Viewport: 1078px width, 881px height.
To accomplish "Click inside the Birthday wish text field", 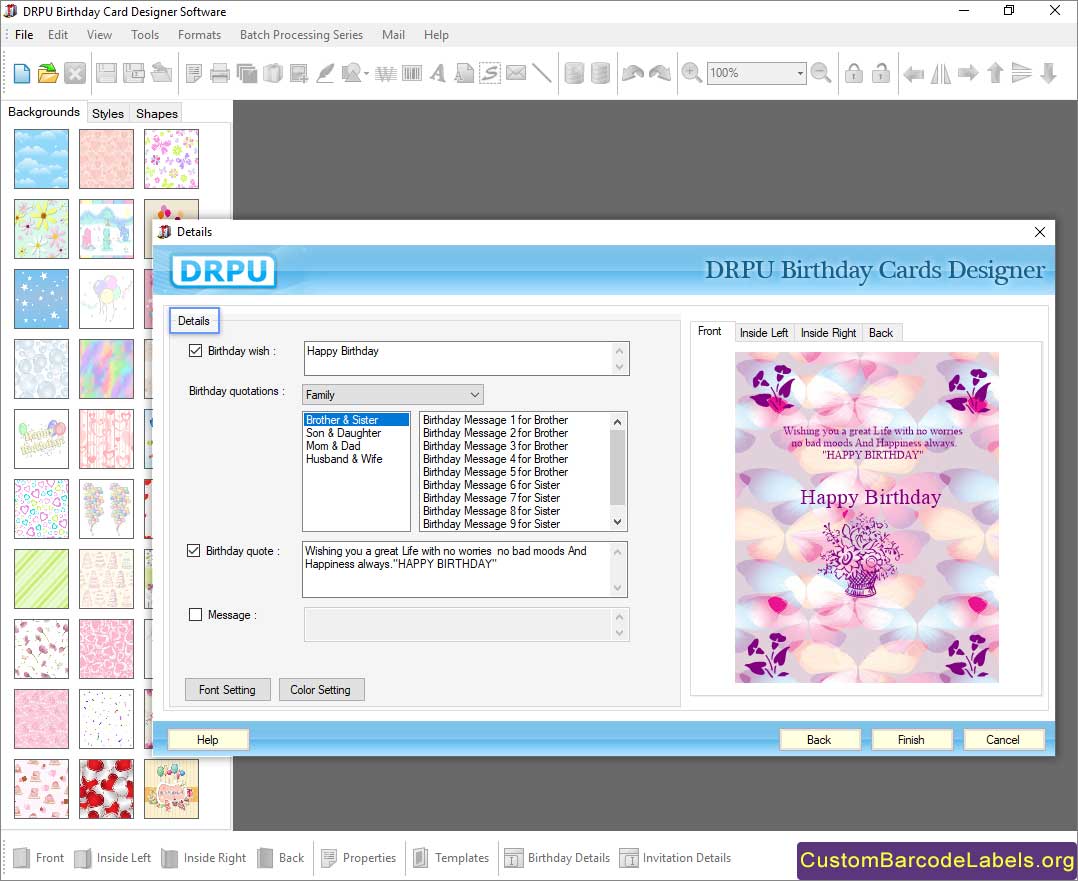I will click(x=458, y=358).
